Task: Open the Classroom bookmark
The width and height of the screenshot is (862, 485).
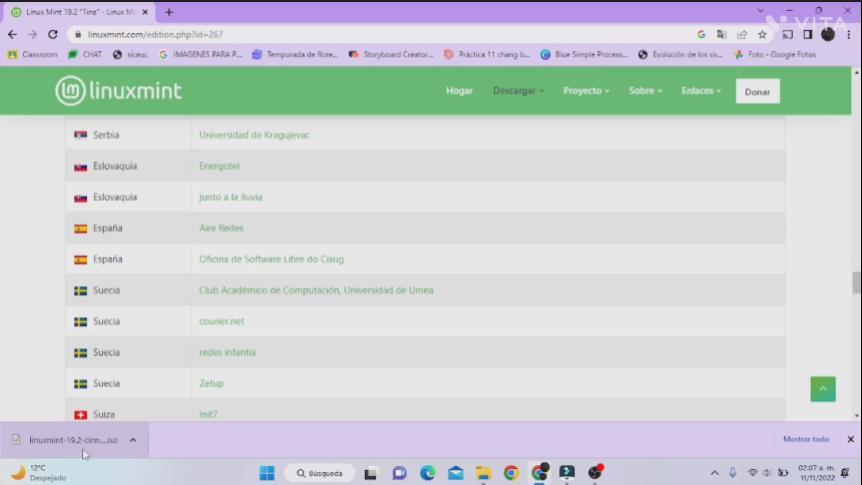Action: [33, 54]
